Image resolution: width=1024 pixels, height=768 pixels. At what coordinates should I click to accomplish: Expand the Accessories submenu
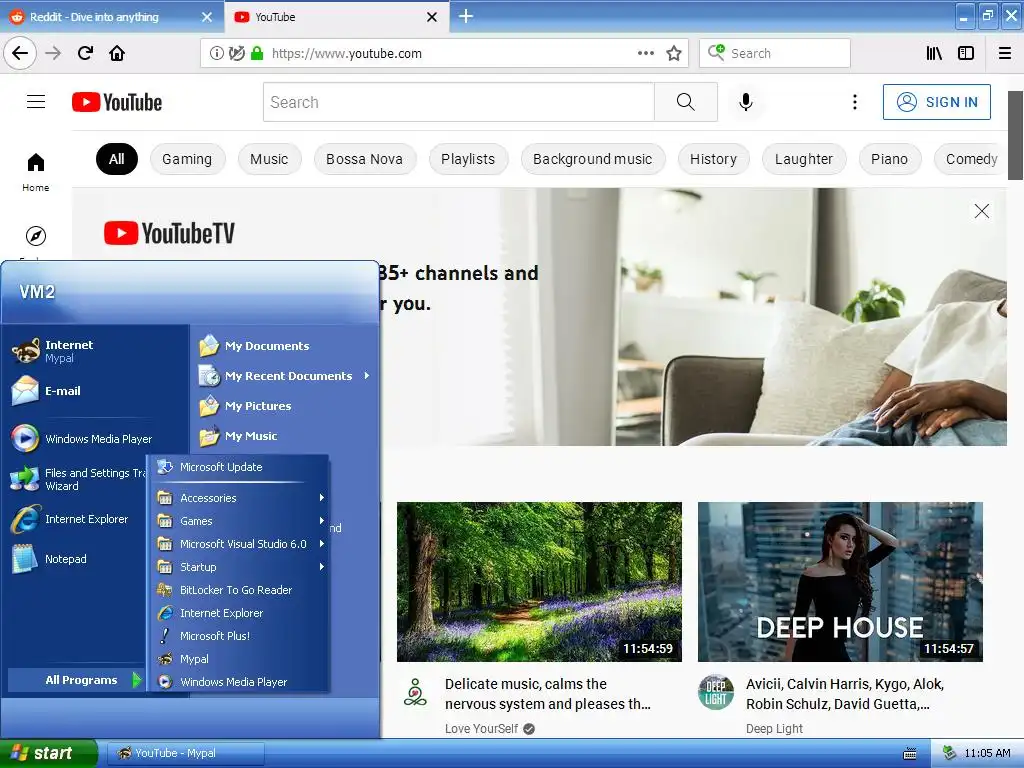[x=240, y=498]
